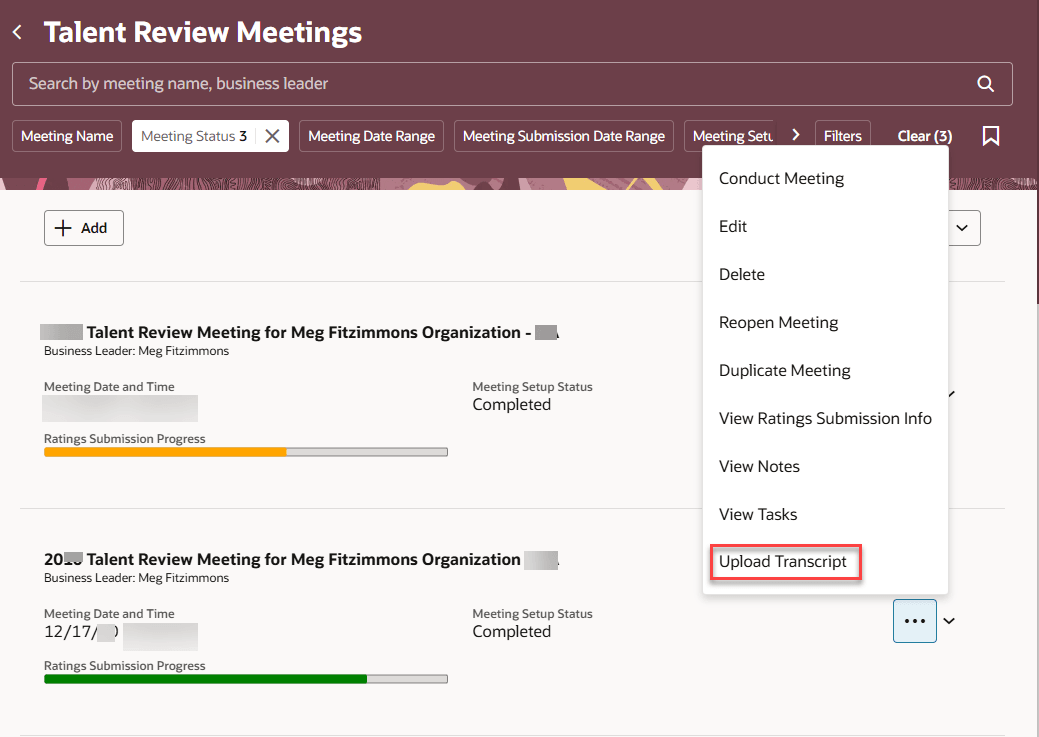Click the green ratings progress bar
Screen dimensions: 1039x737
[x=246, y=679]
